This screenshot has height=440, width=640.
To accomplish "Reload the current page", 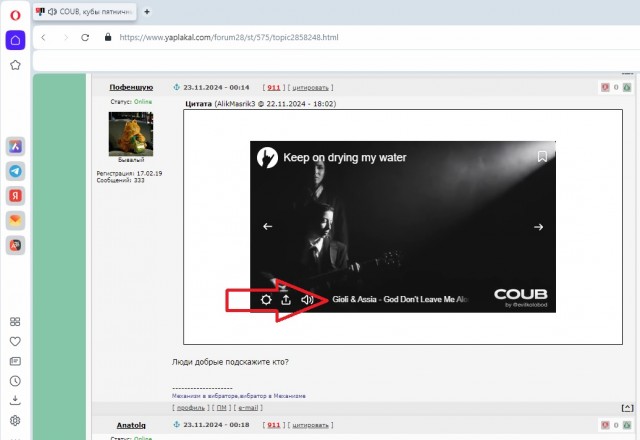I will pos(85,38).
